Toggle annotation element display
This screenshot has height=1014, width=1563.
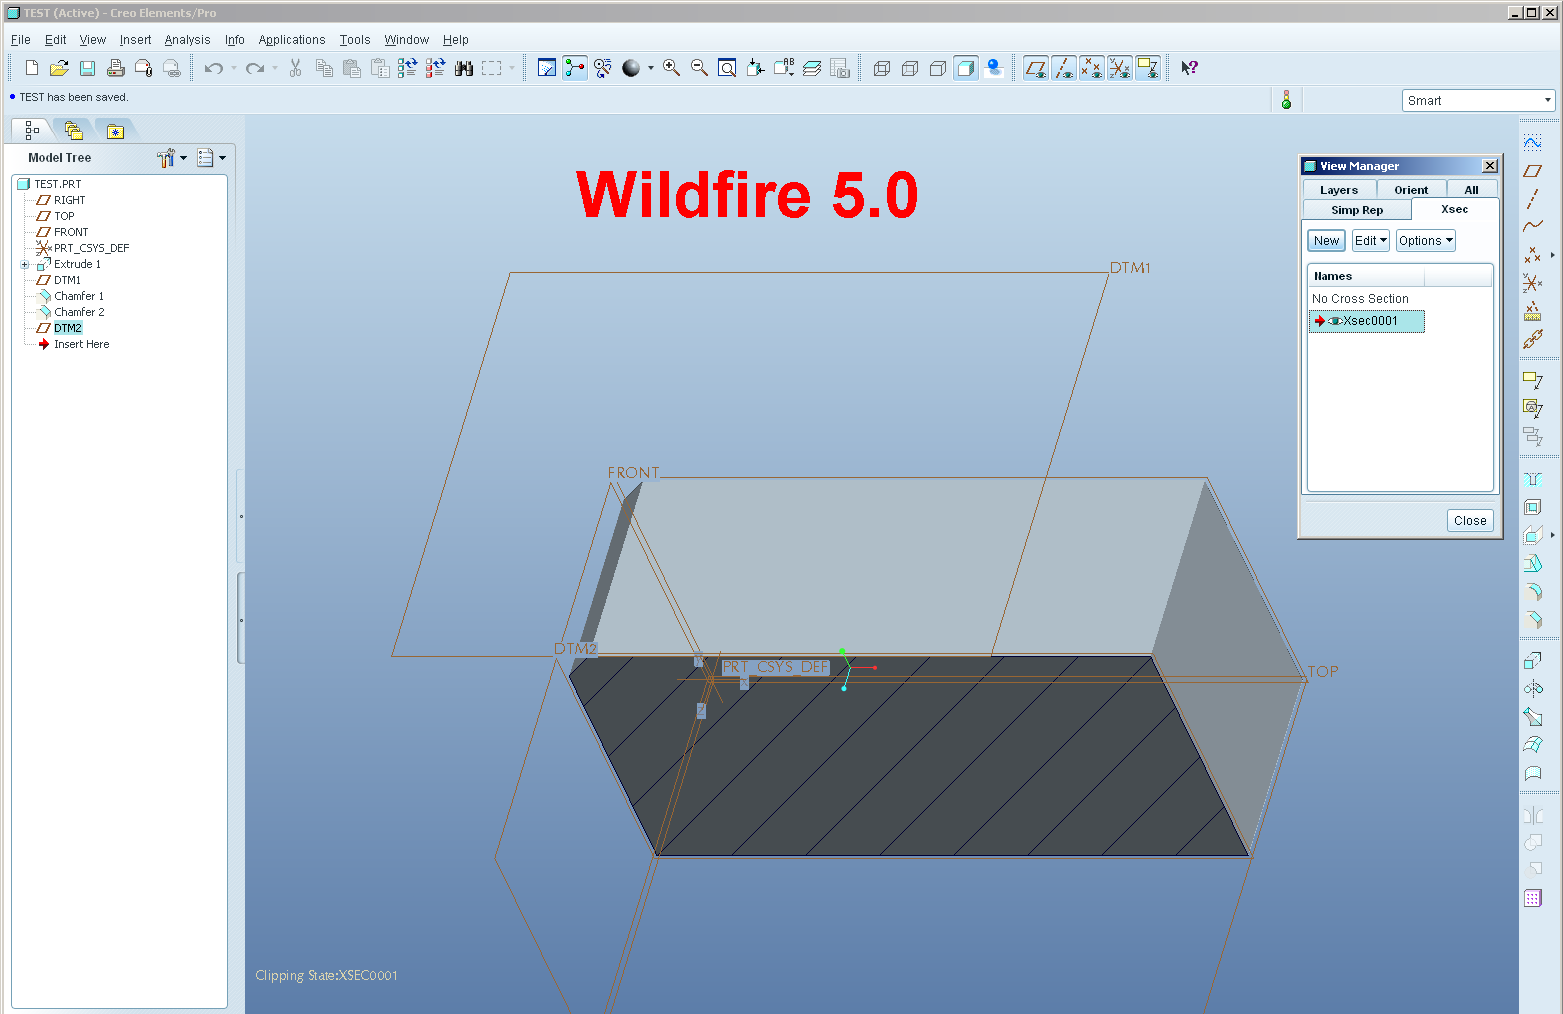click(x=1148, y=68)
